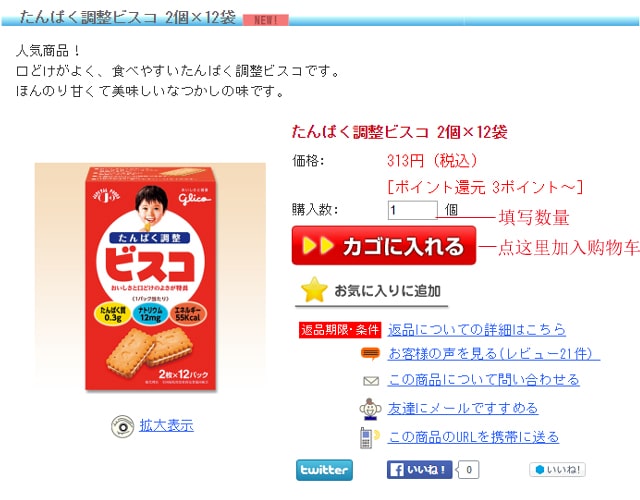Click the Bisco product box image
The width and height of the screenshot is (640, 500).
tap(150, 278)
